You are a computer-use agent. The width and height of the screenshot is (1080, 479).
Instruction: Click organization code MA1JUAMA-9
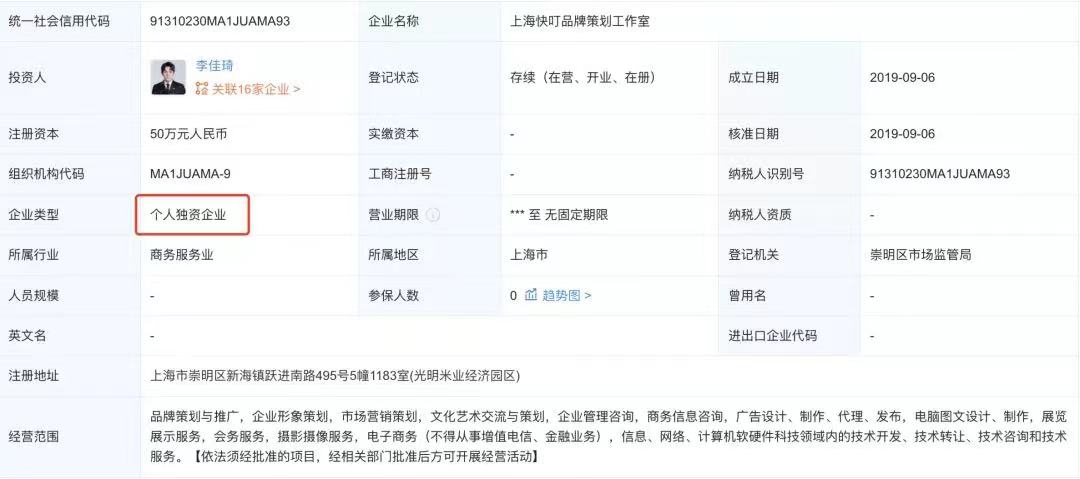click(190, 174)
